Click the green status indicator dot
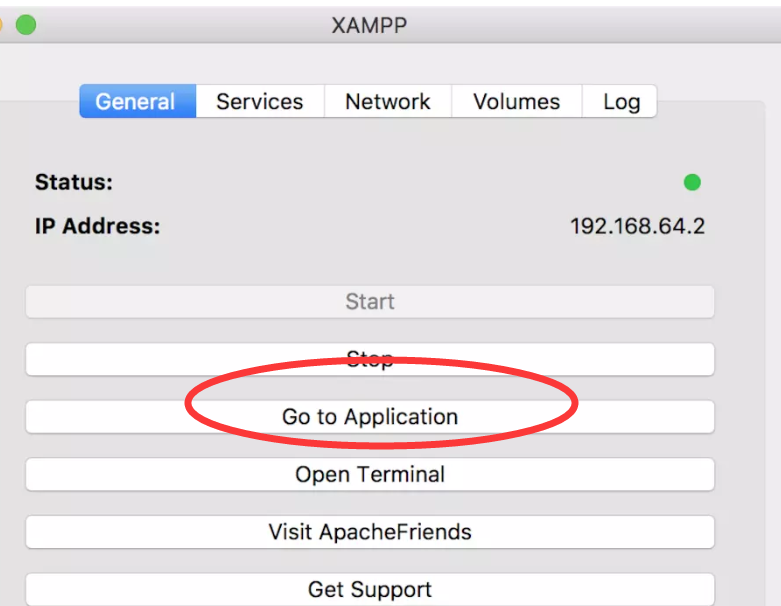Image resolution: width=781 pixels, height=606 pixels. click(692, 182)
